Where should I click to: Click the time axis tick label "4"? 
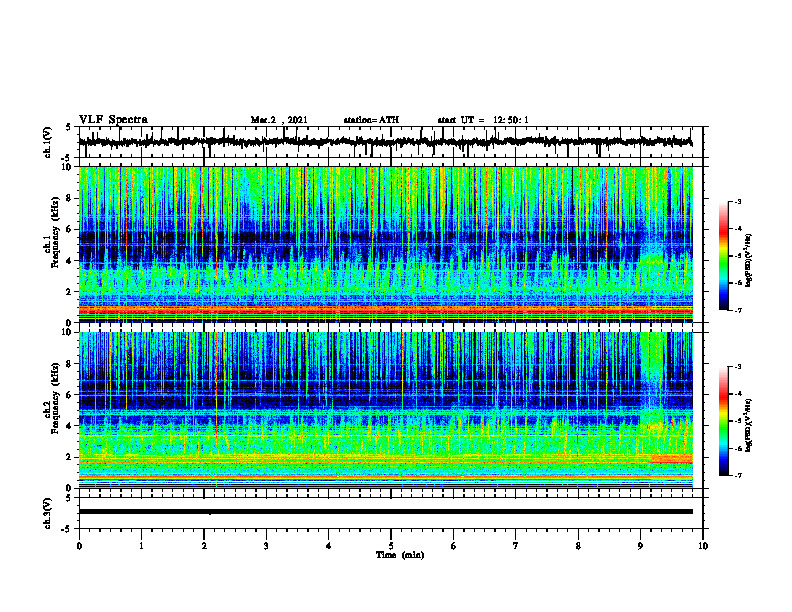click(x=329, y=546)
